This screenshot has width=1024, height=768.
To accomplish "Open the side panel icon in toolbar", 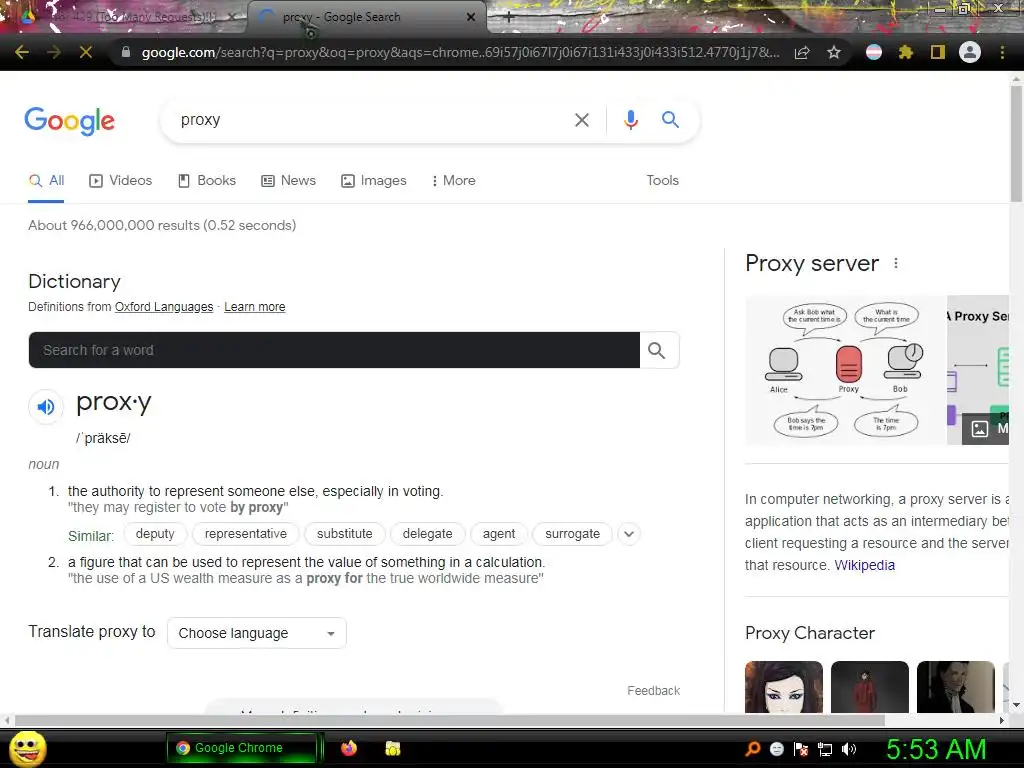I will 938,52.
